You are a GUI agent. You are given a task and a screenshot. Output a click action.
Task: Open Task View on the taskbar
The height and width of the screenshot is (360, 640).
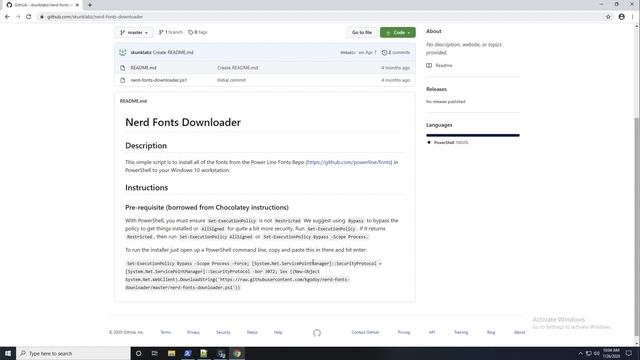coord(155,353)
